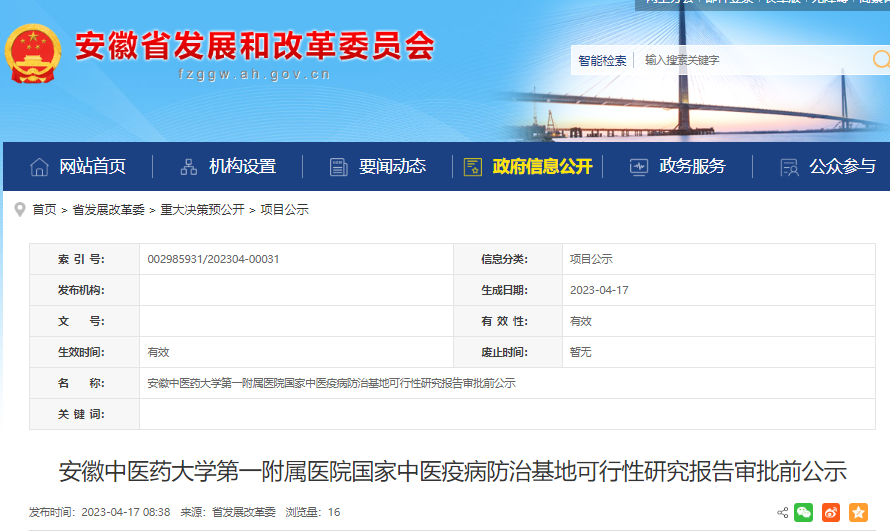Click the 发布机构 label cell
This screenshot has width=890, height=532.
pyautogui.click(x=85, y=290)
